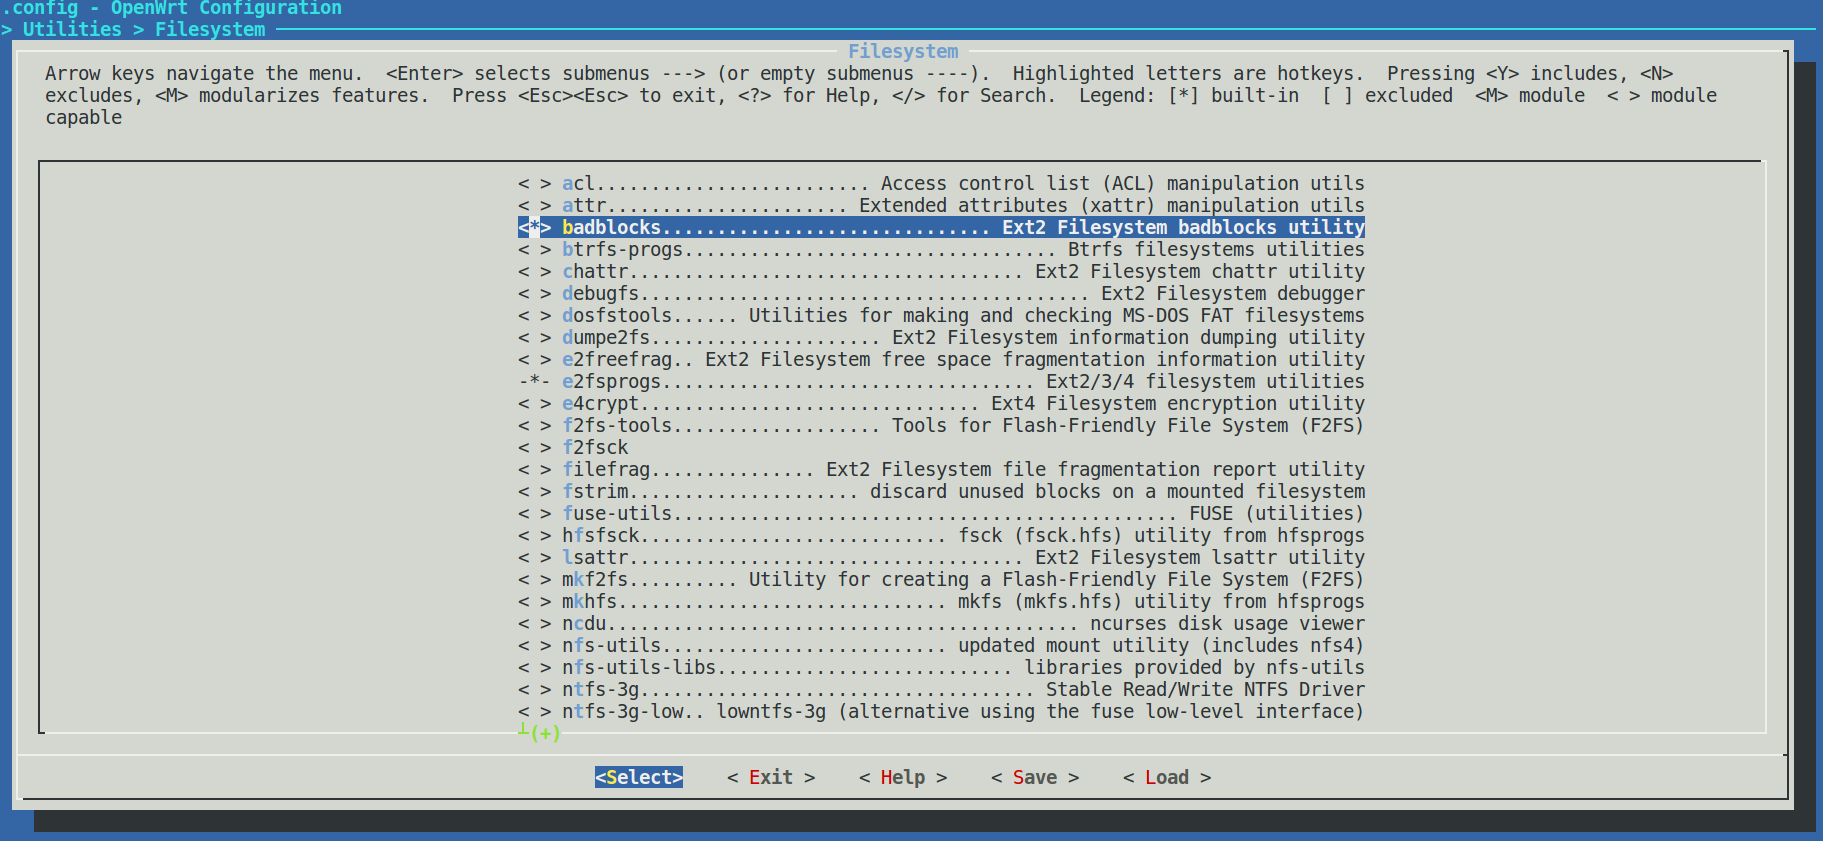Choose the Exit button
Image resolution: width=1823 pixels, height=841 pixels.
(771, 777)
